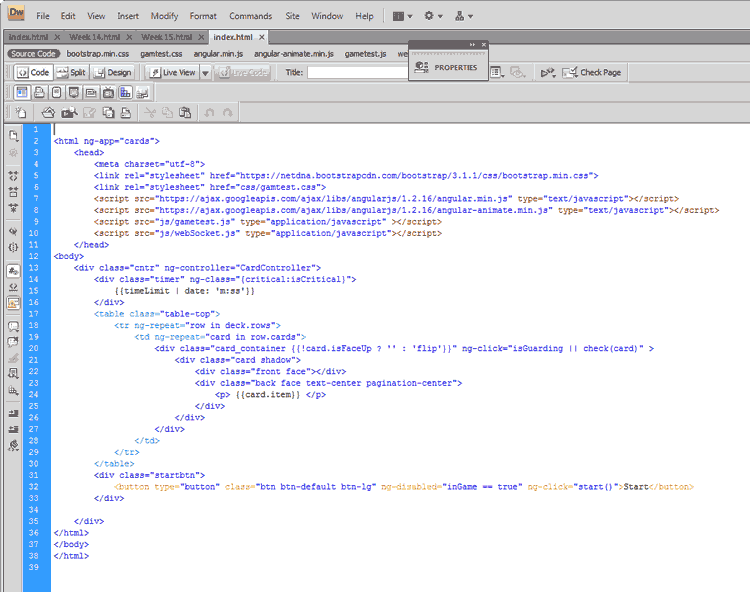This screenshot has height=592, width=750.
Task: Toggle Live View mode
Action: click(172, 72)
